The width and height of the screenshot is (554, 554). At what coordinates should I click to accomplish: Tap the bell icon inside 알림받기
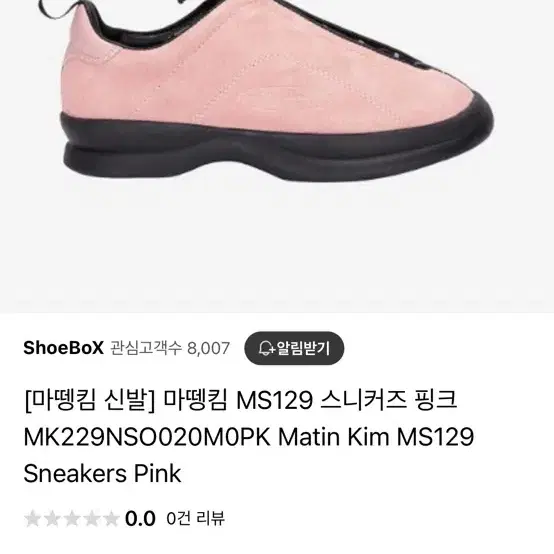(x=266, y=348)
